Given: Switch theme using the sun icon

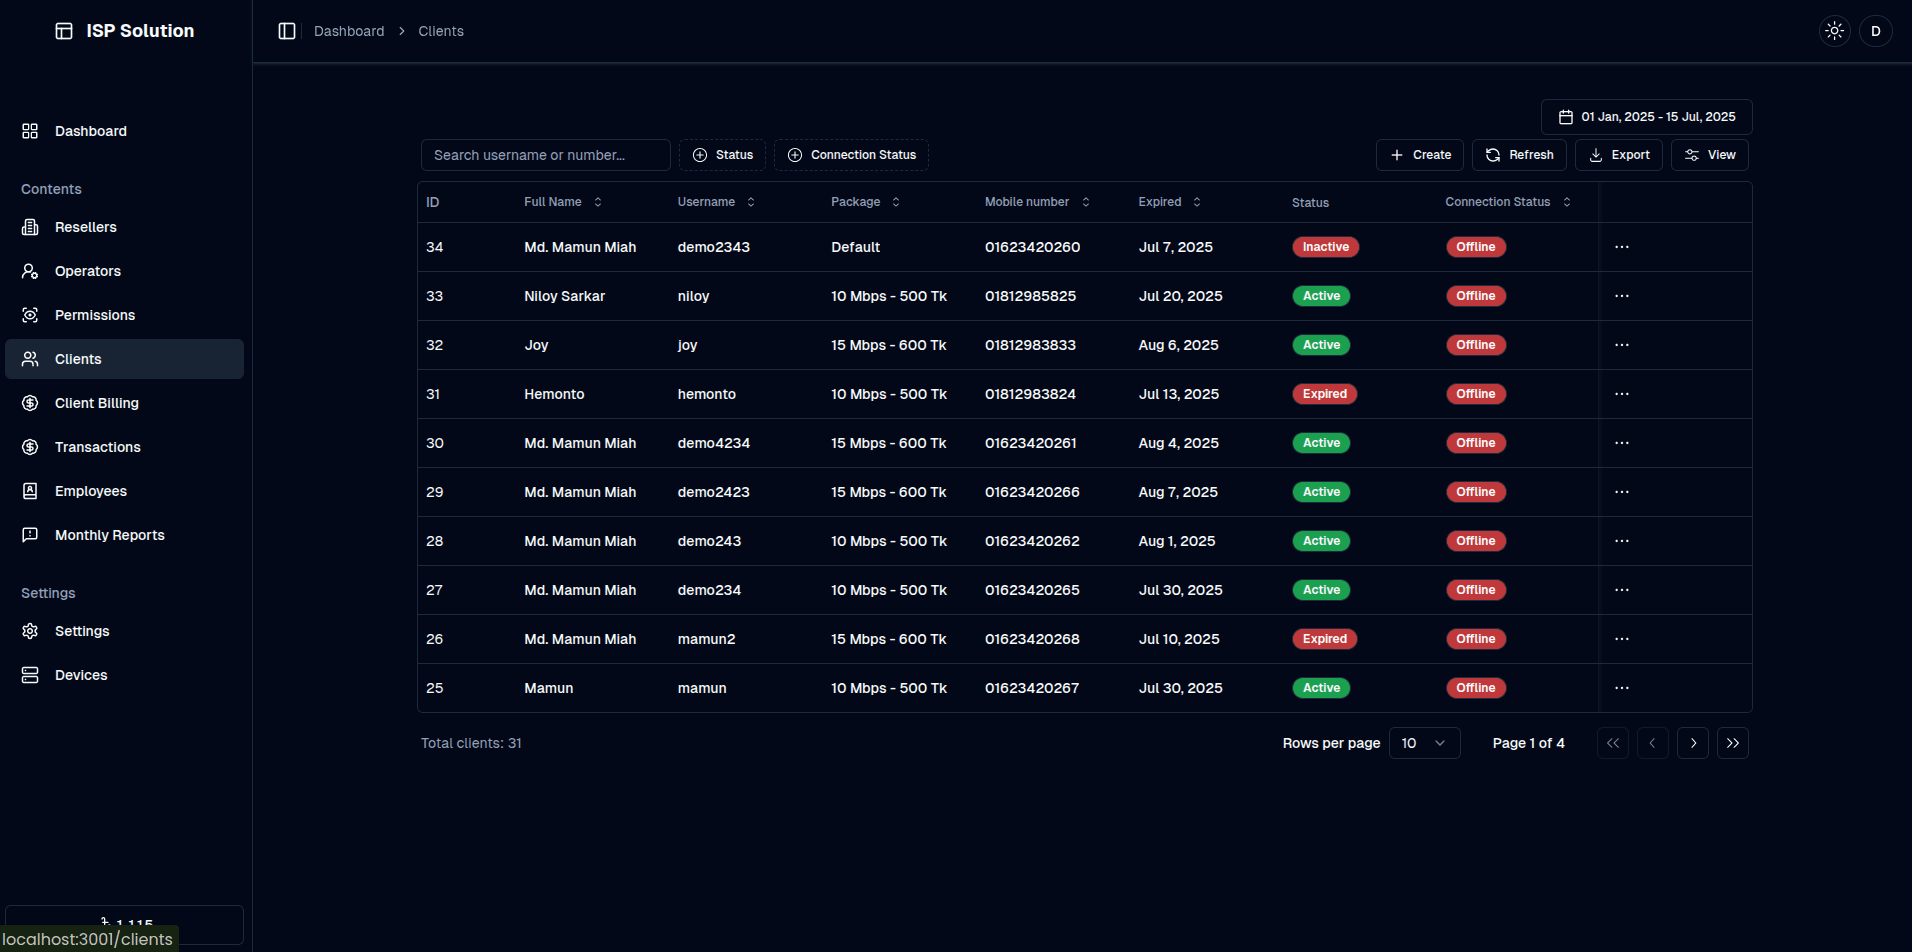Looking at the screenshot, I should pyautogui.click(x=1834, y=31).
